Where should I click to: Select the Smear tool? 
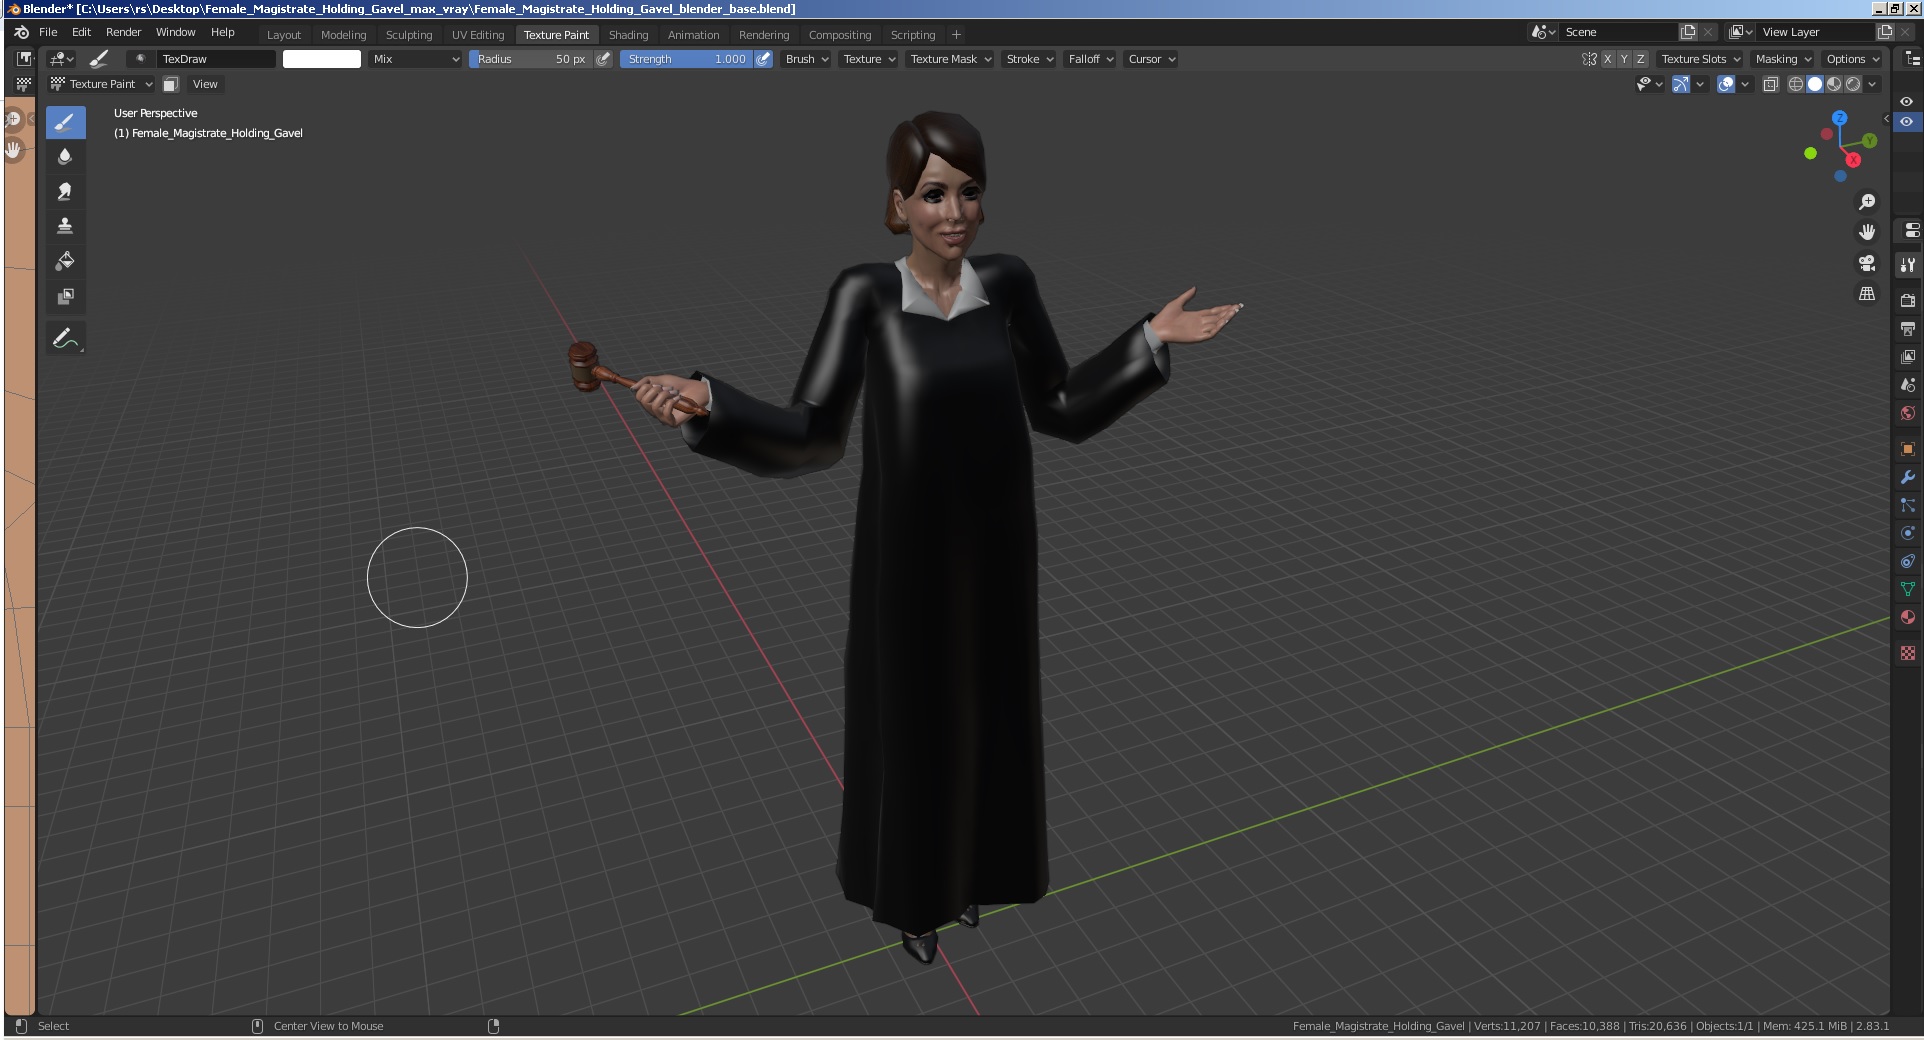point(65,192)
